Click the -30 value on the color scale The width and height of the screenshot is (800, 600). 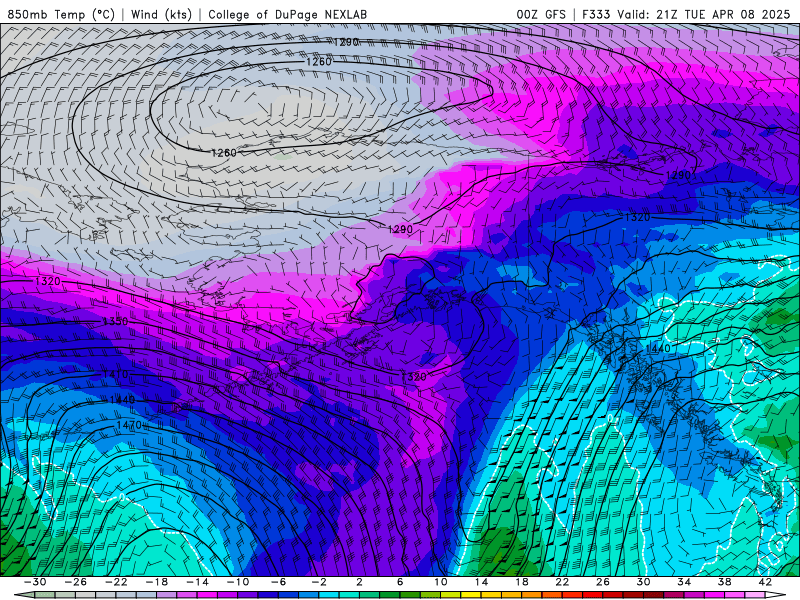coord(35,582)
